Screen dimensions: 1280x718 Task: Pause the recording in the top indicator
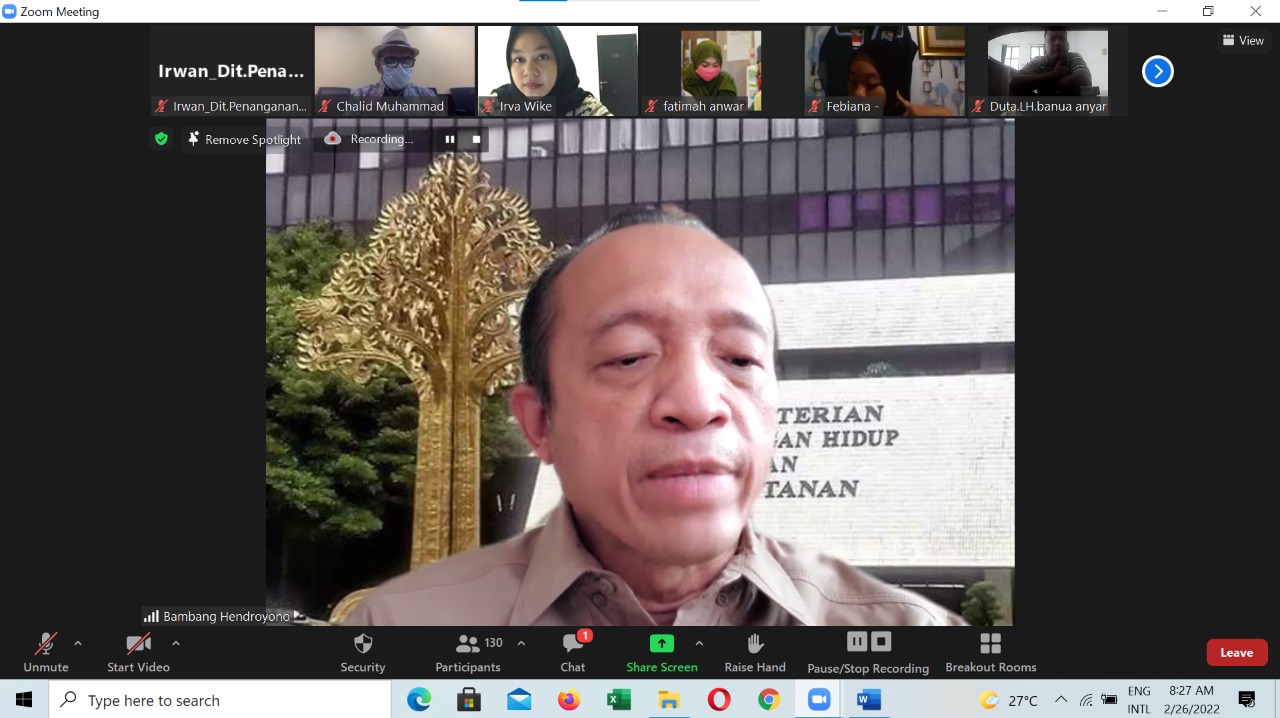450,139
